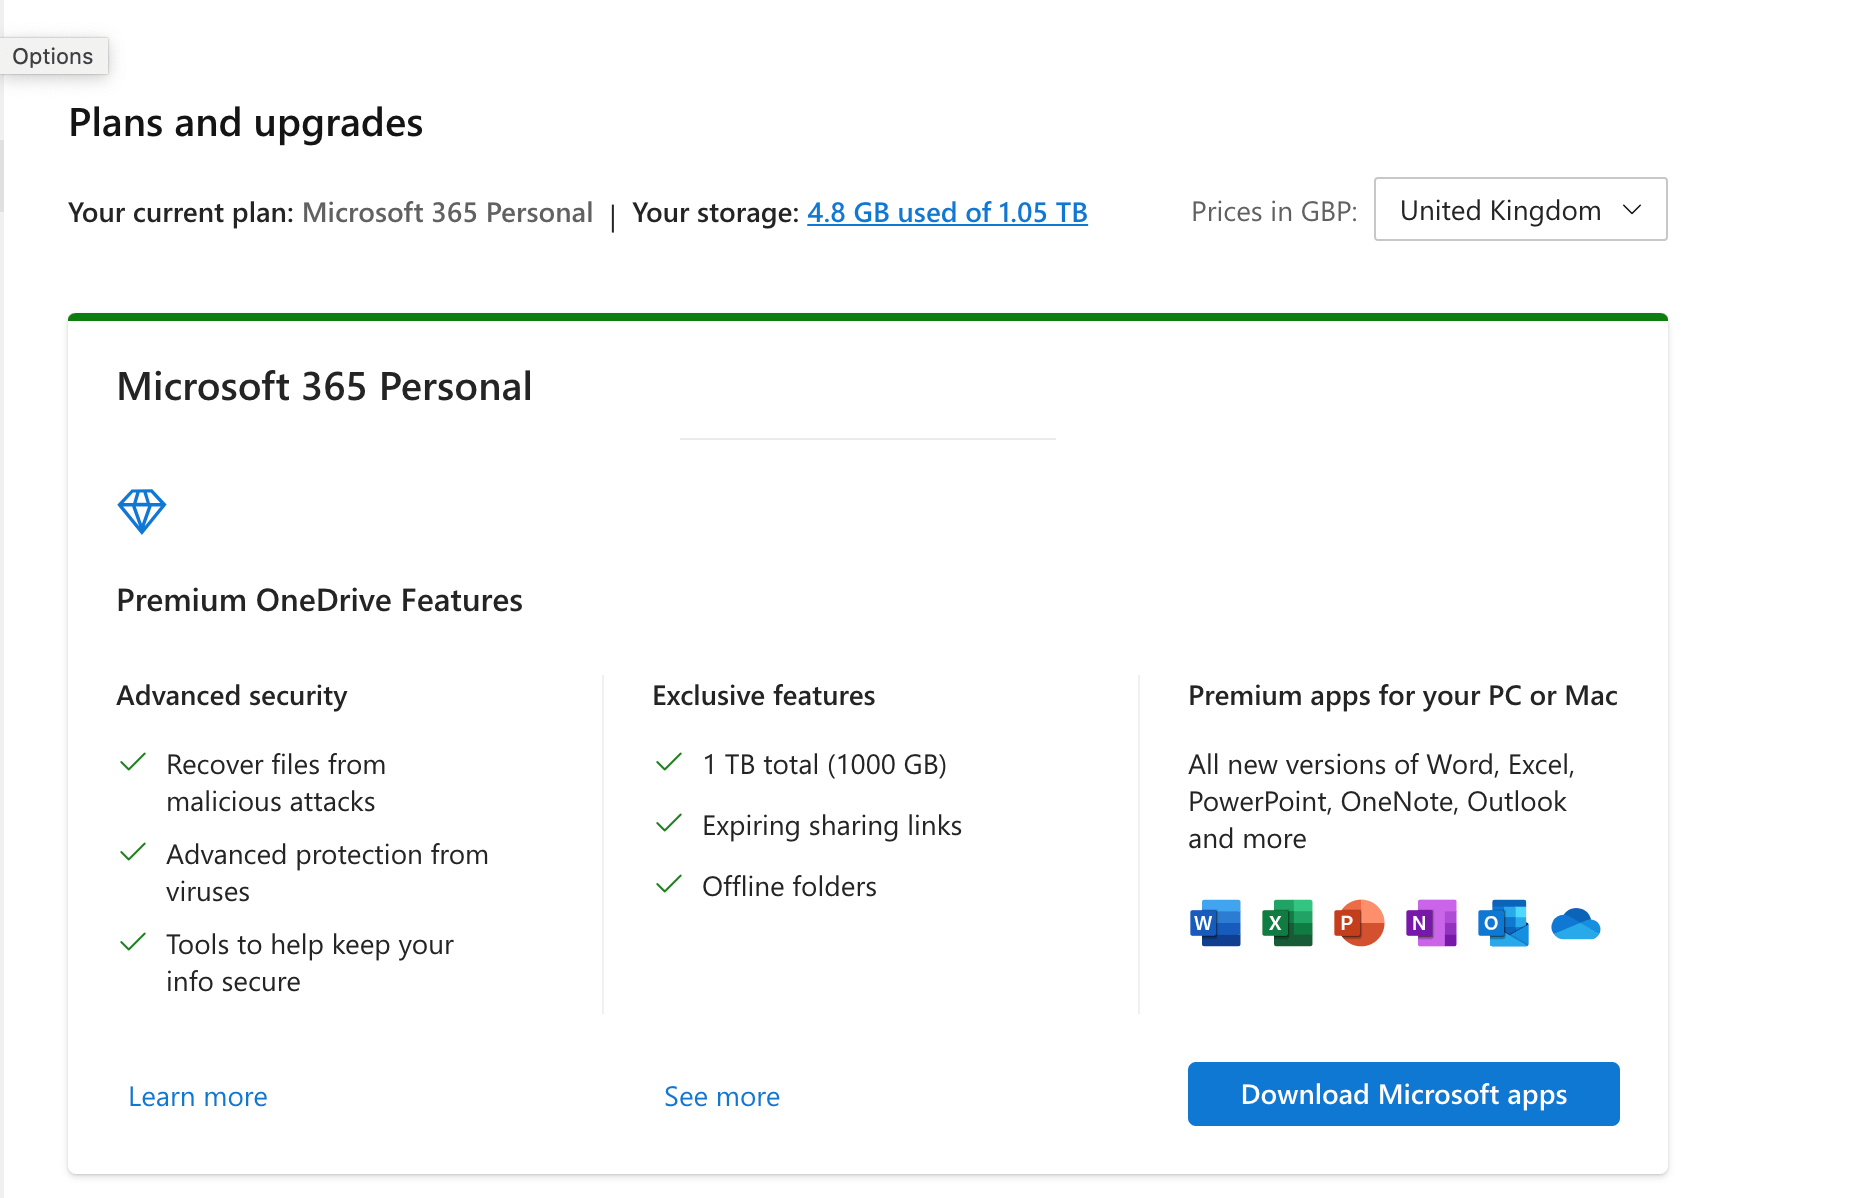Click checkmark beside Recover files from malicious attacks
Image resolution: width=1856 pixels, height=1198 pixels.
(133, 763)
